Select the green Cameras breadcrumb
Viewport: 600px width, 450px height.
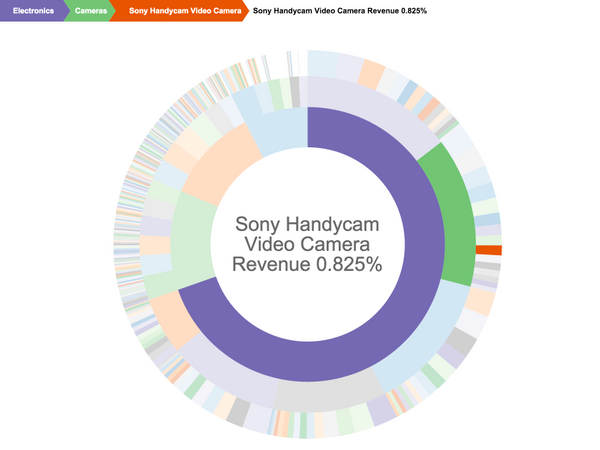(x=92, y=12)
